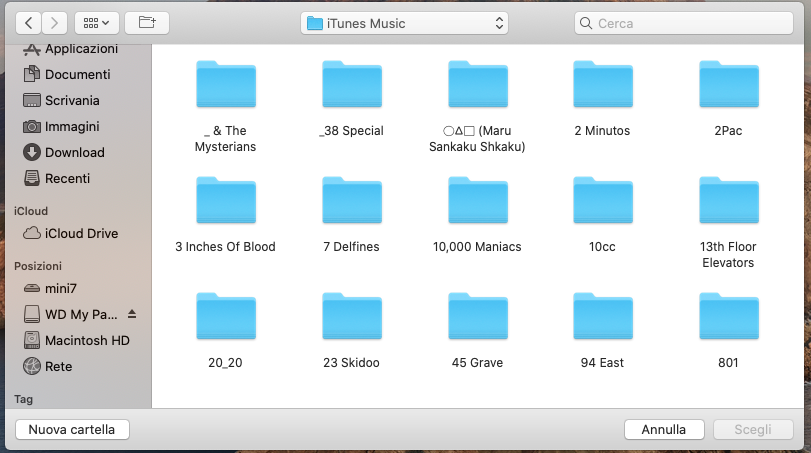Select mini7 under Posizioni
Screen dimensions: 811x453
[x=51, y=289]
